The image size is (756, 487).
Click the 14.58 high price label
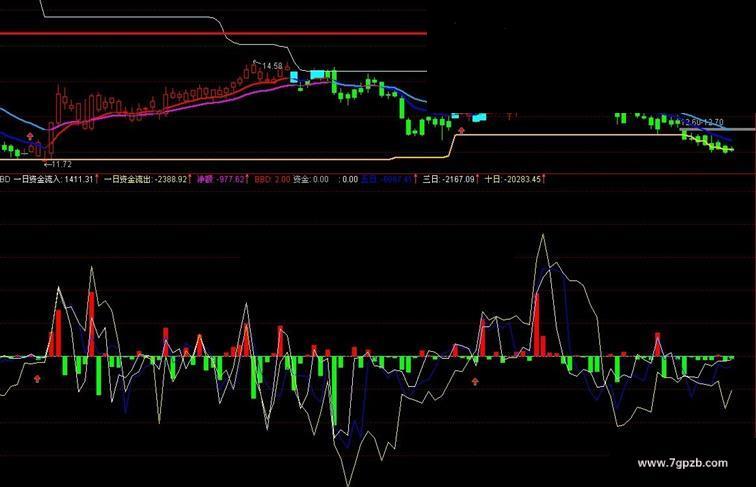click(x=272, y=66)
